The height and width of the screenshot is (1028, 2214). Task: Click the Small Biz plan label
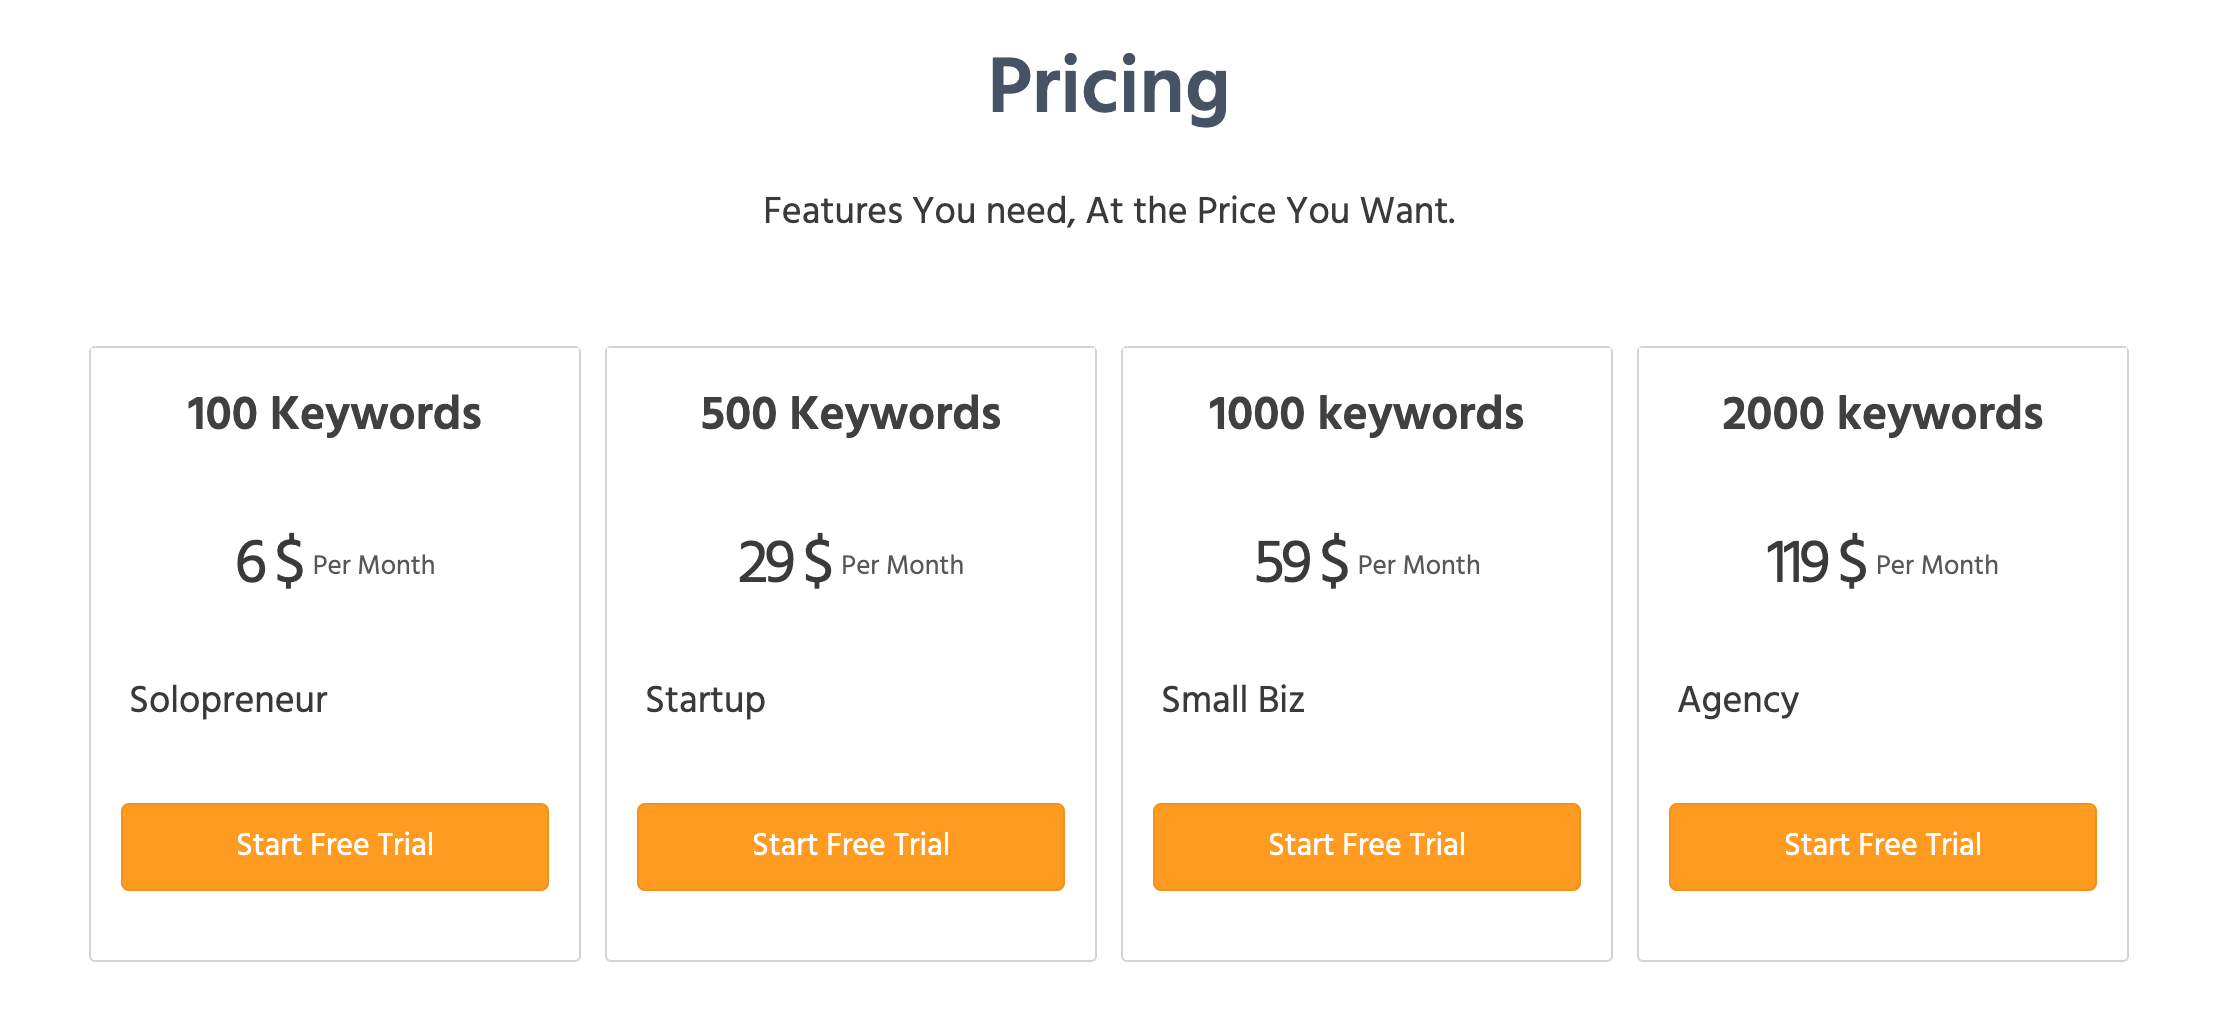[1233, 699]
